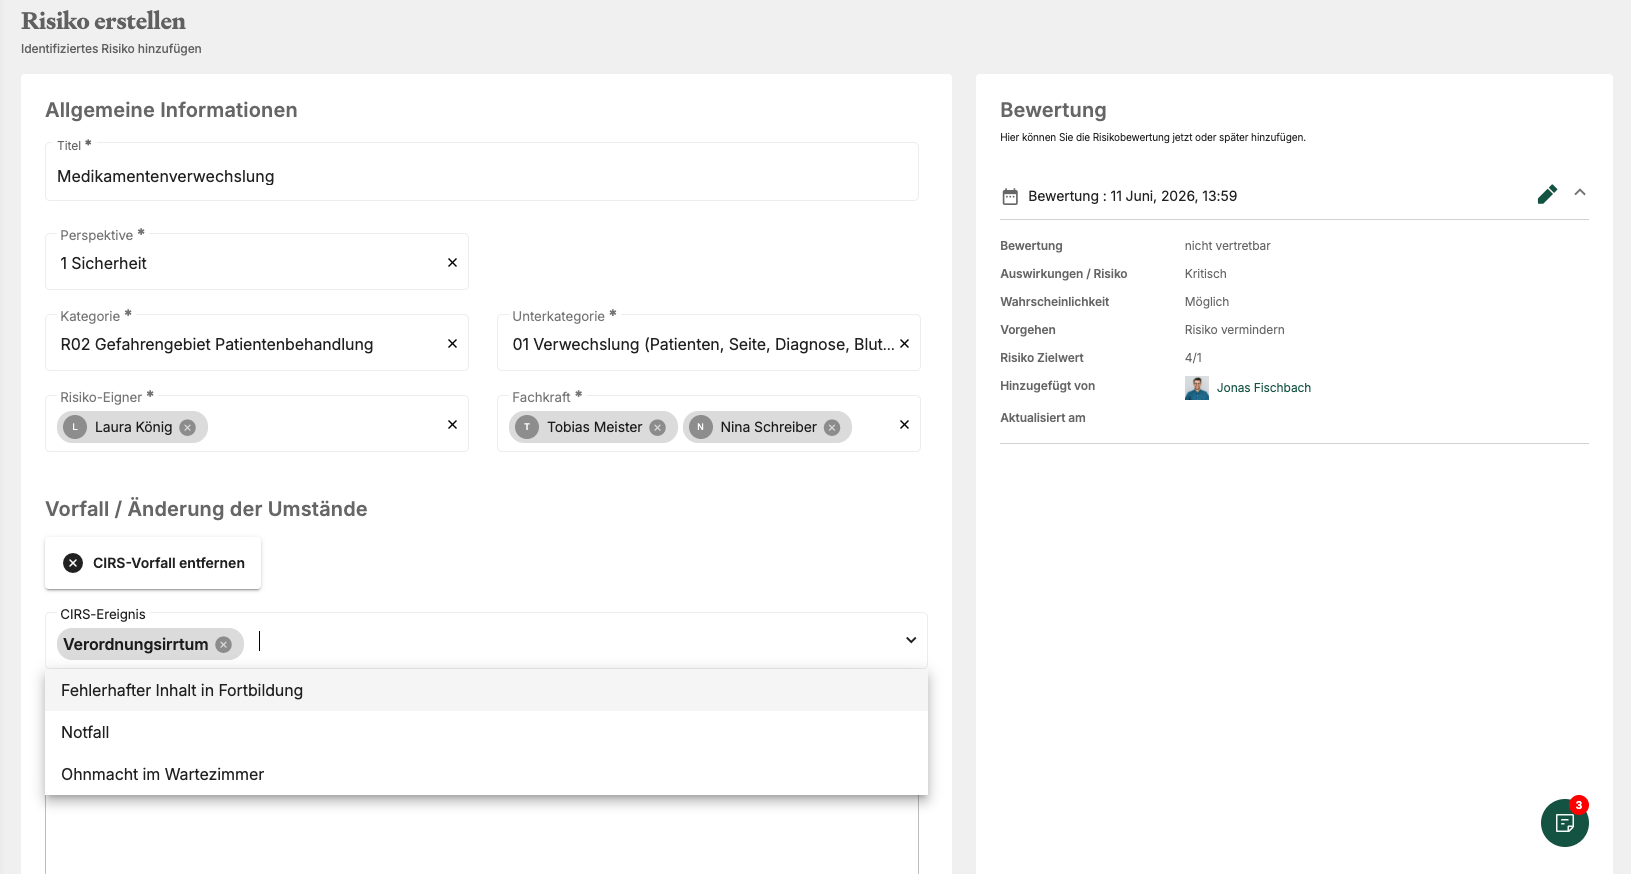
Task: Click the Risiko-Eigner field
Action: pos(257,424)
